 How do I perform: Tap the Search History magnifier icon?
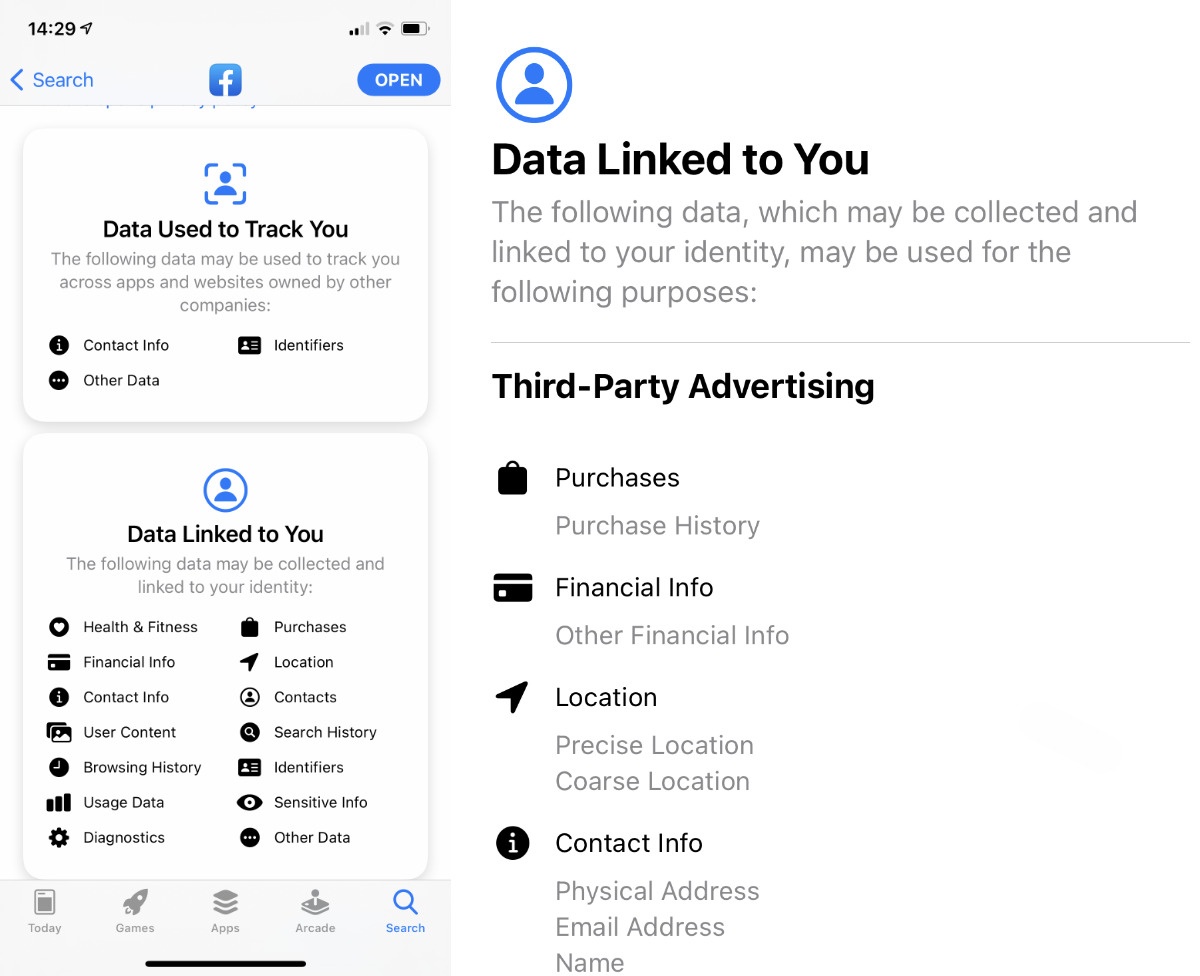click(x=250, y=732)
